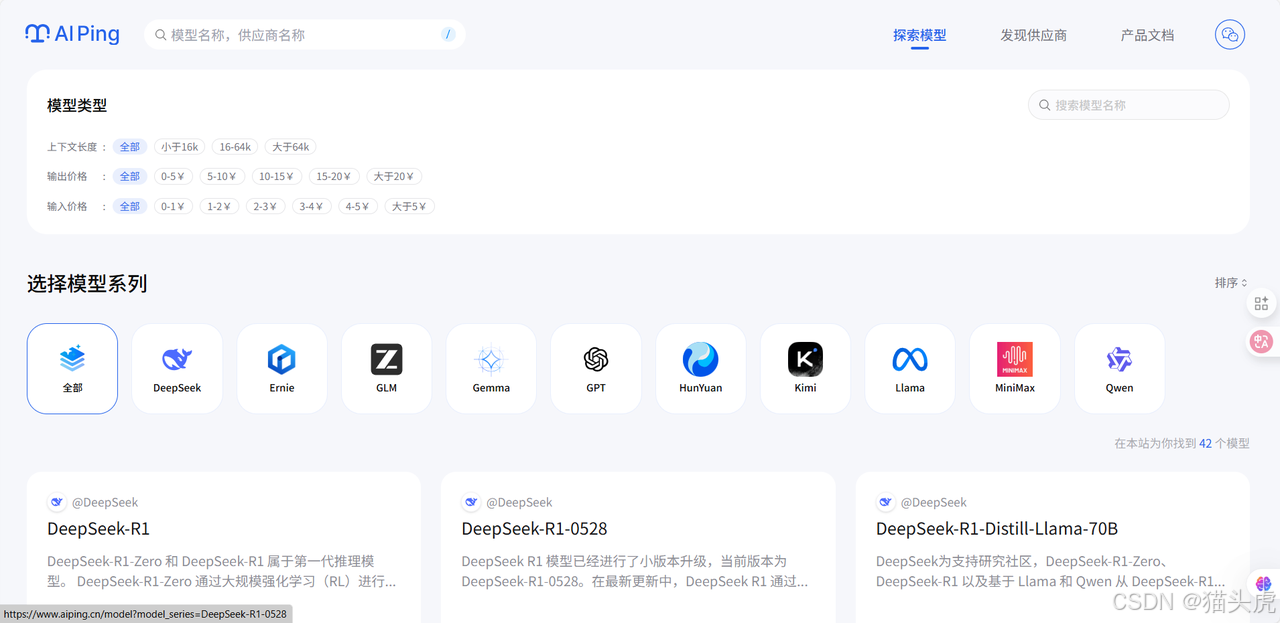Select 3-4¥ input price filter
Screen dimensions: 1280x623
click(x=312, y=207)
